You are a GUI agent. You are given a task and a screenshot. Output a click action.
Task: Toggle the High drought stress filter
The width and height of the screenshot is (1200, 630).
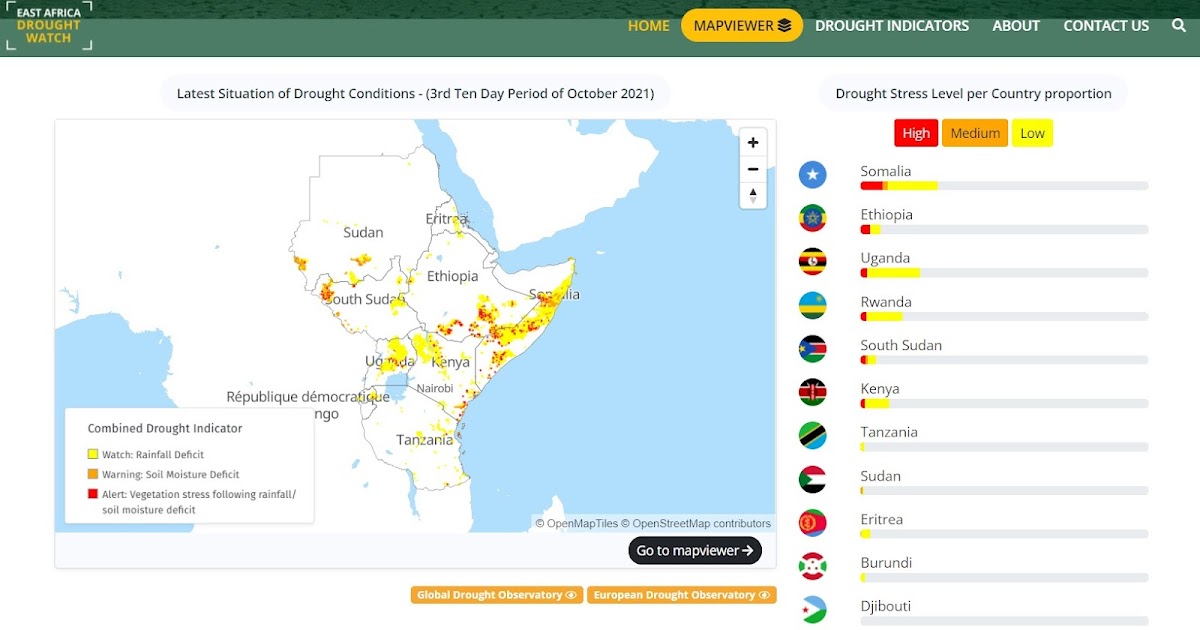pos(915,132)
